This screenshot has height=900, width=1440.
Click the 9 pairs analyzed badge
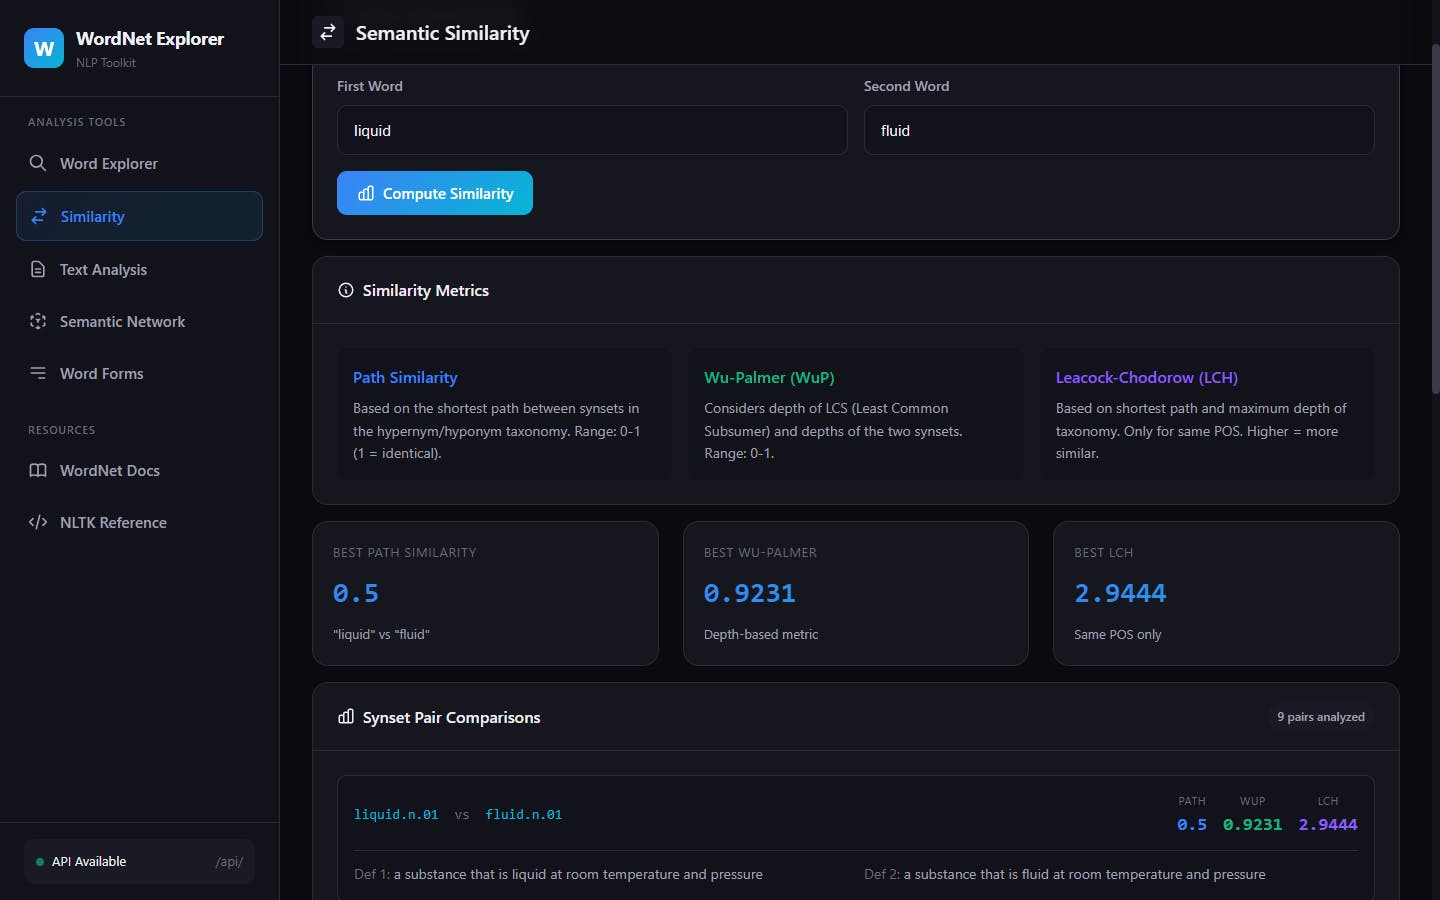pos(1321,717)
